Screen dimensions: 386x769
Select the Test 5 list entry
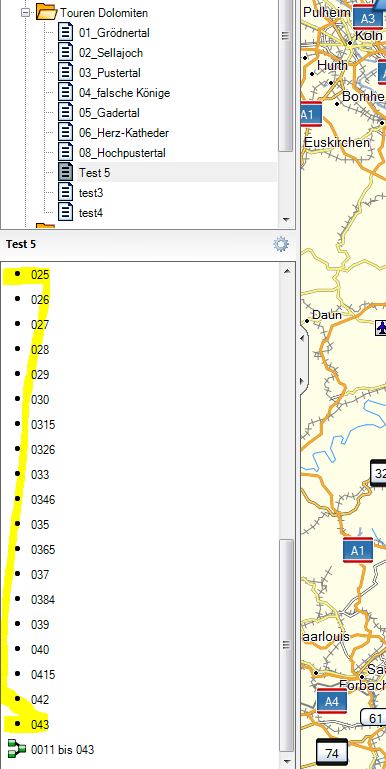point(94,173)
